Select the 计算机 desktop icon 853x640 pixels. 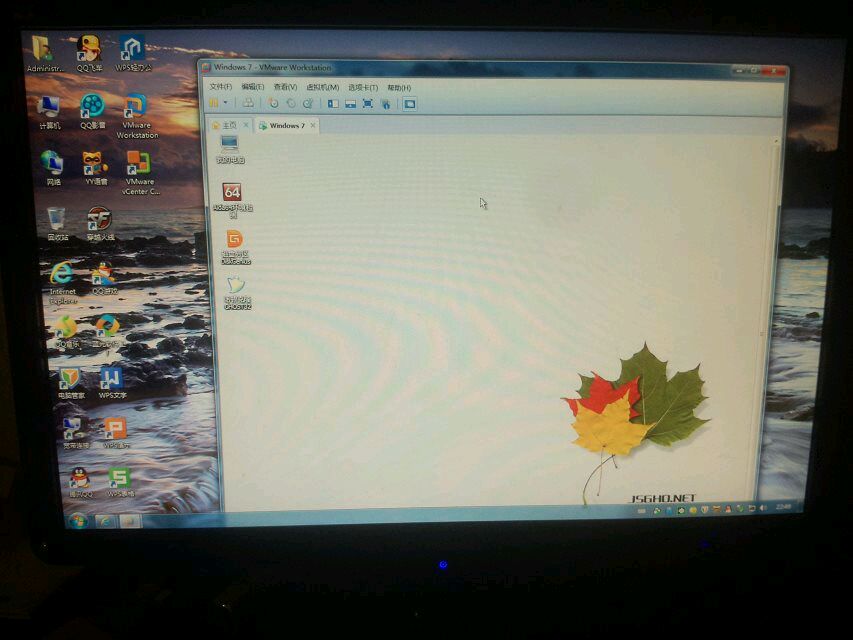tap(50, 112)
